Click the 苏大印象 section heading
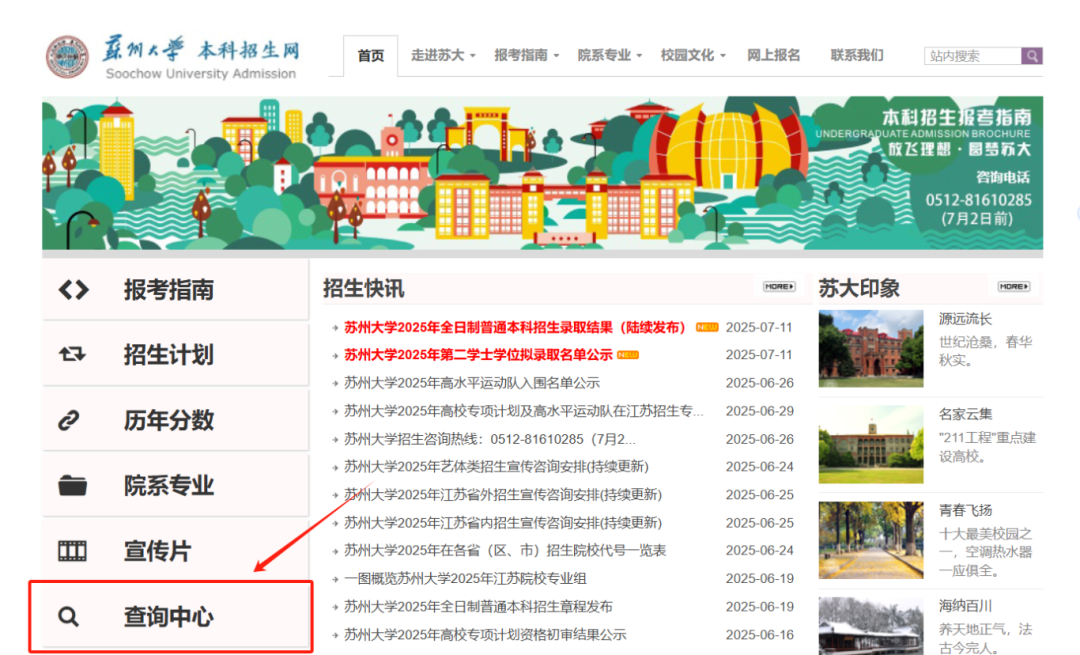1080x655 pixels. click(859, 289)
